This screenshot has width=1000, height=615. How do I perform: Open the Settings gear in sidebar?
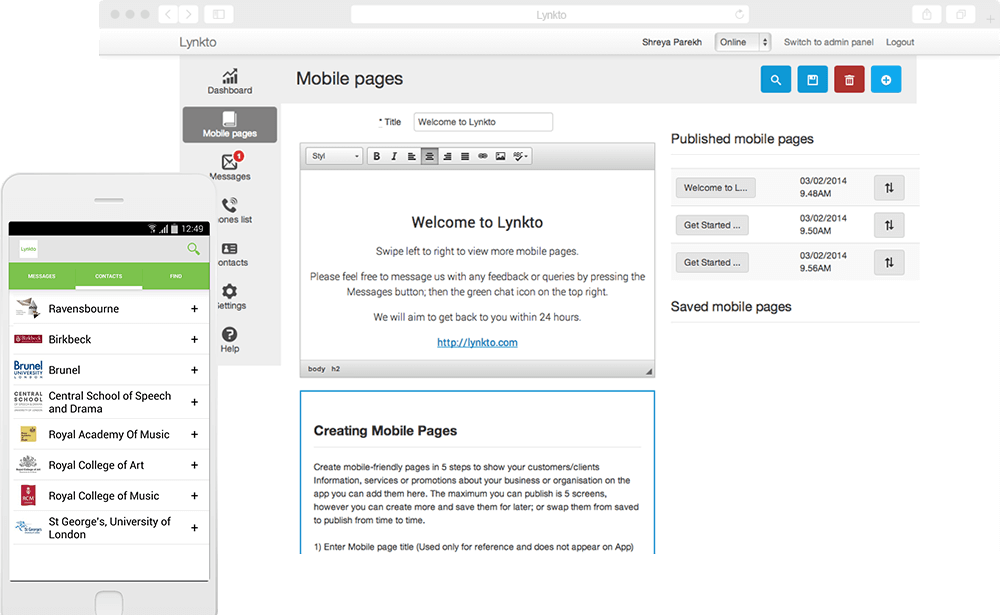point(230,297)
